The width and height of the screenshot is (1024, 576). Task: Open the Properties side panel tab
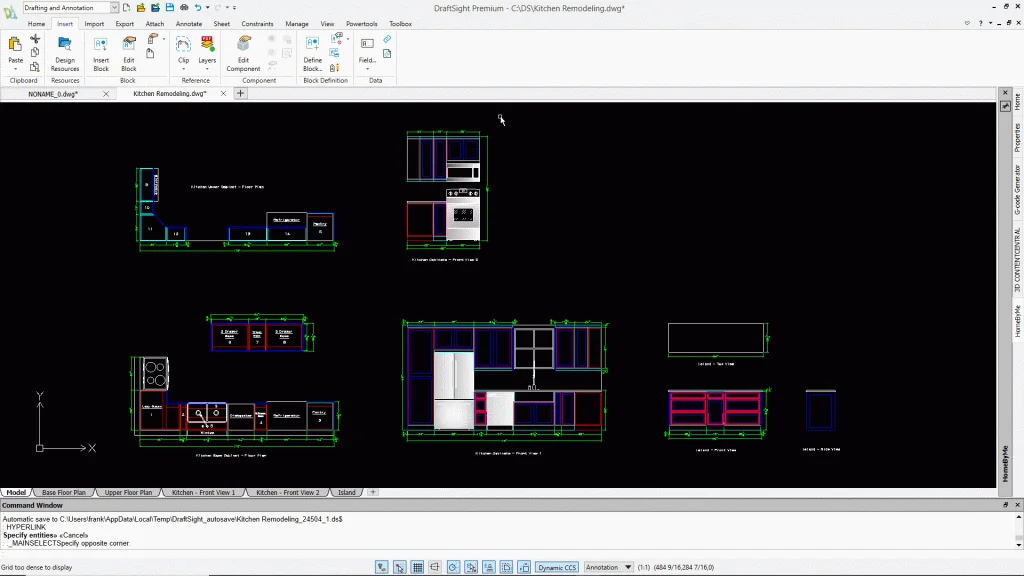(x=1017, y=137)
